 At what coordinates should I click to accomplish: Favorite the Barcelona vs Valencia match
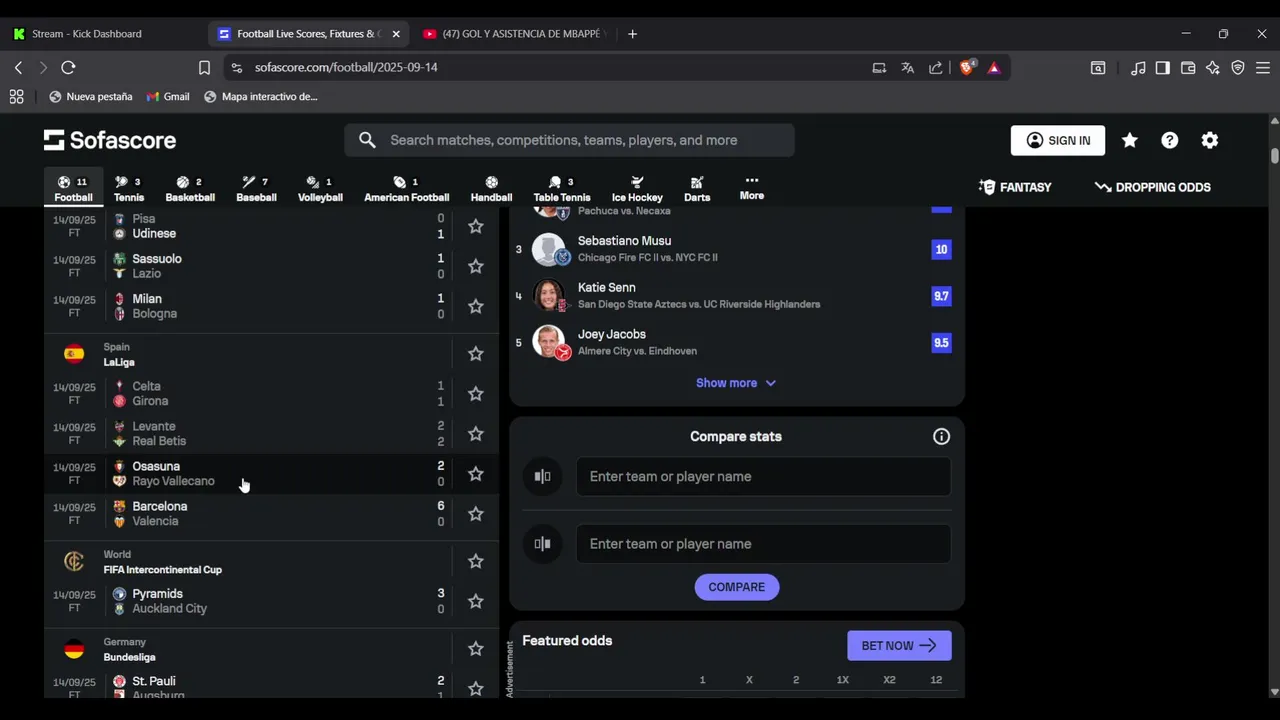(476, 514)
